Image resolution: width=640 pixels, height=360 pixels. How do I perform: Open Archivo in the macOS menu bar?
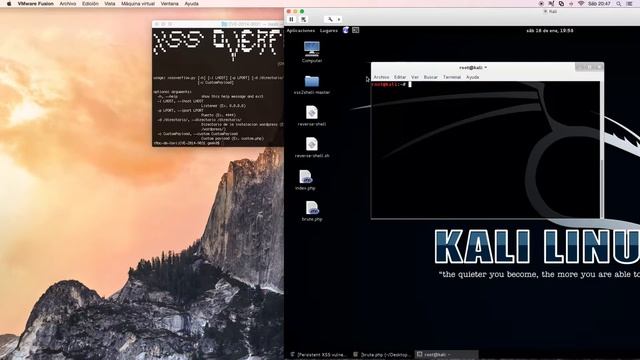[68, 4]
